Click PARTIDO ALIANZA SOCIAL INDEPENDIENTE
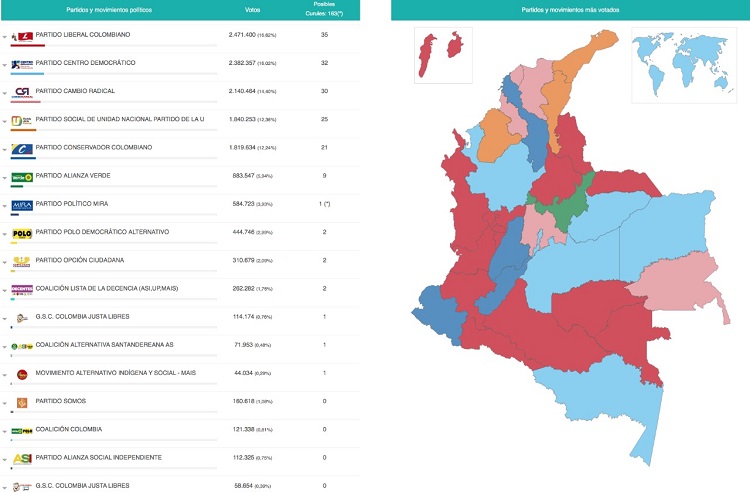 (x=99, y=458)
